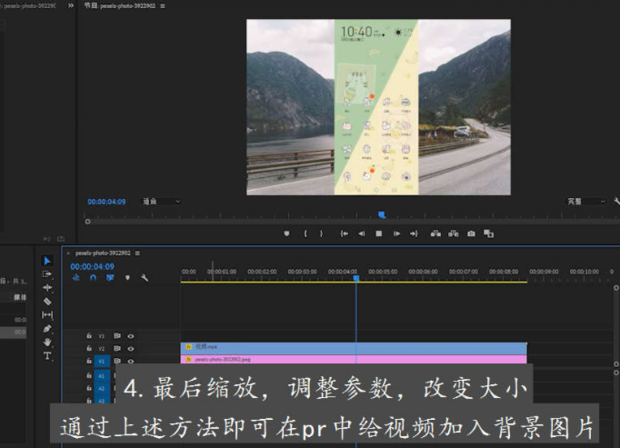Click Mark Out button
Screen dimensions: 620x448
(x=321, y=234)
